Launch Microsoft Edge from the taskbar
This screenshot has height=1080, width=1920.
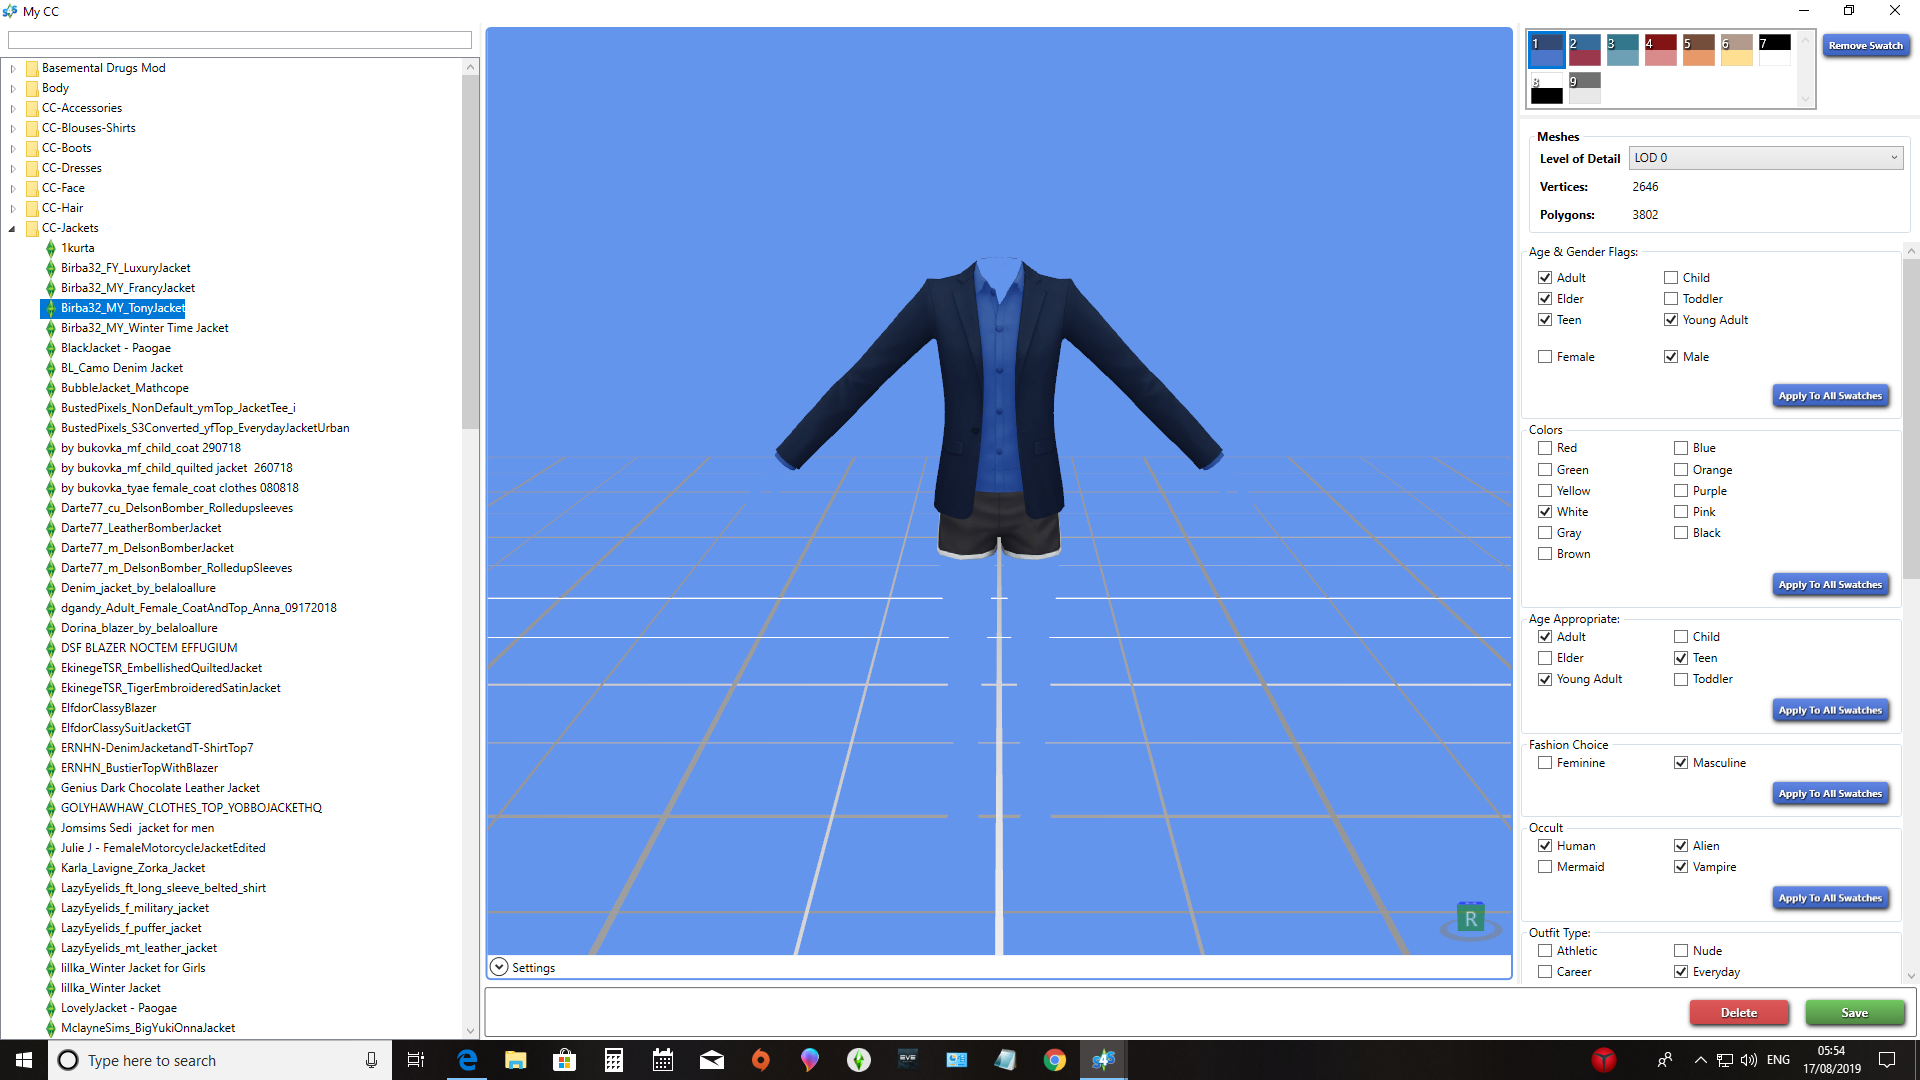click(x=467, y=1060)
